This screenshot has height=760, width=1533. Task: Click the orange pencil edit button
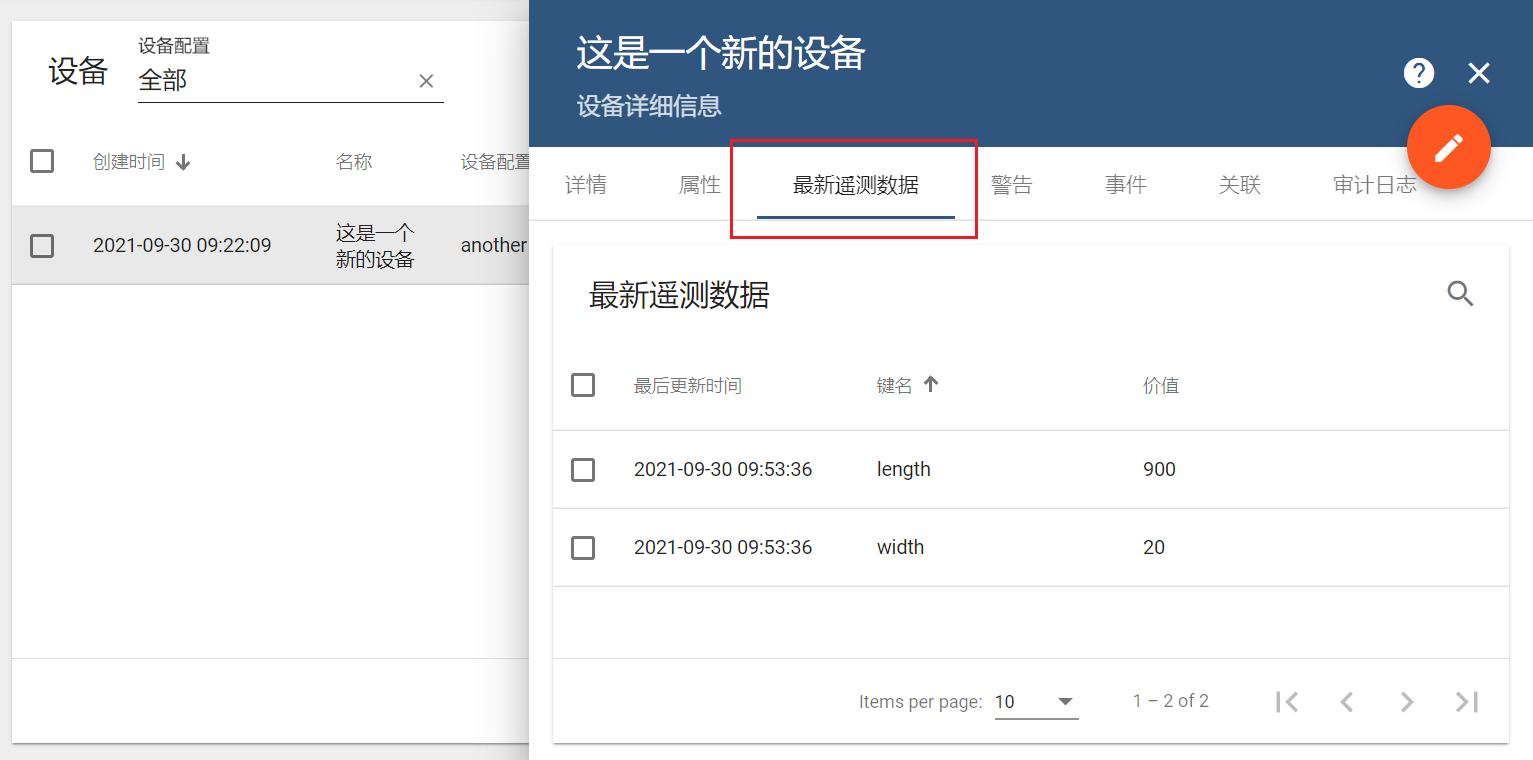pos(1449,147)
